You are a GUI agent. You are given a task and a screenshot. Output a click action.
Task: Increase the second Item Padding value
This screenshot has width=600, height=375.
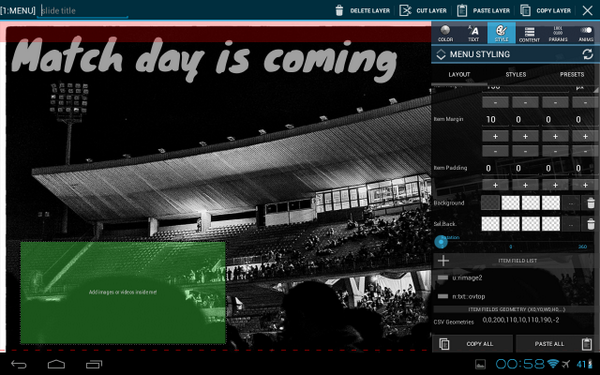coord(525,185)
